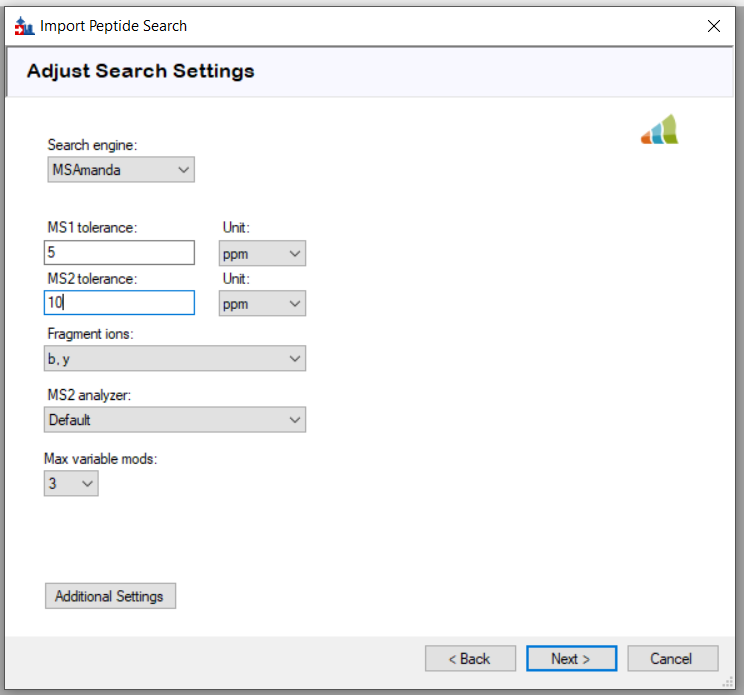Screen dimensions: 744x695
Task: Cancel the peptide search import
Action: pyautogui.click(x=672, y=658)
